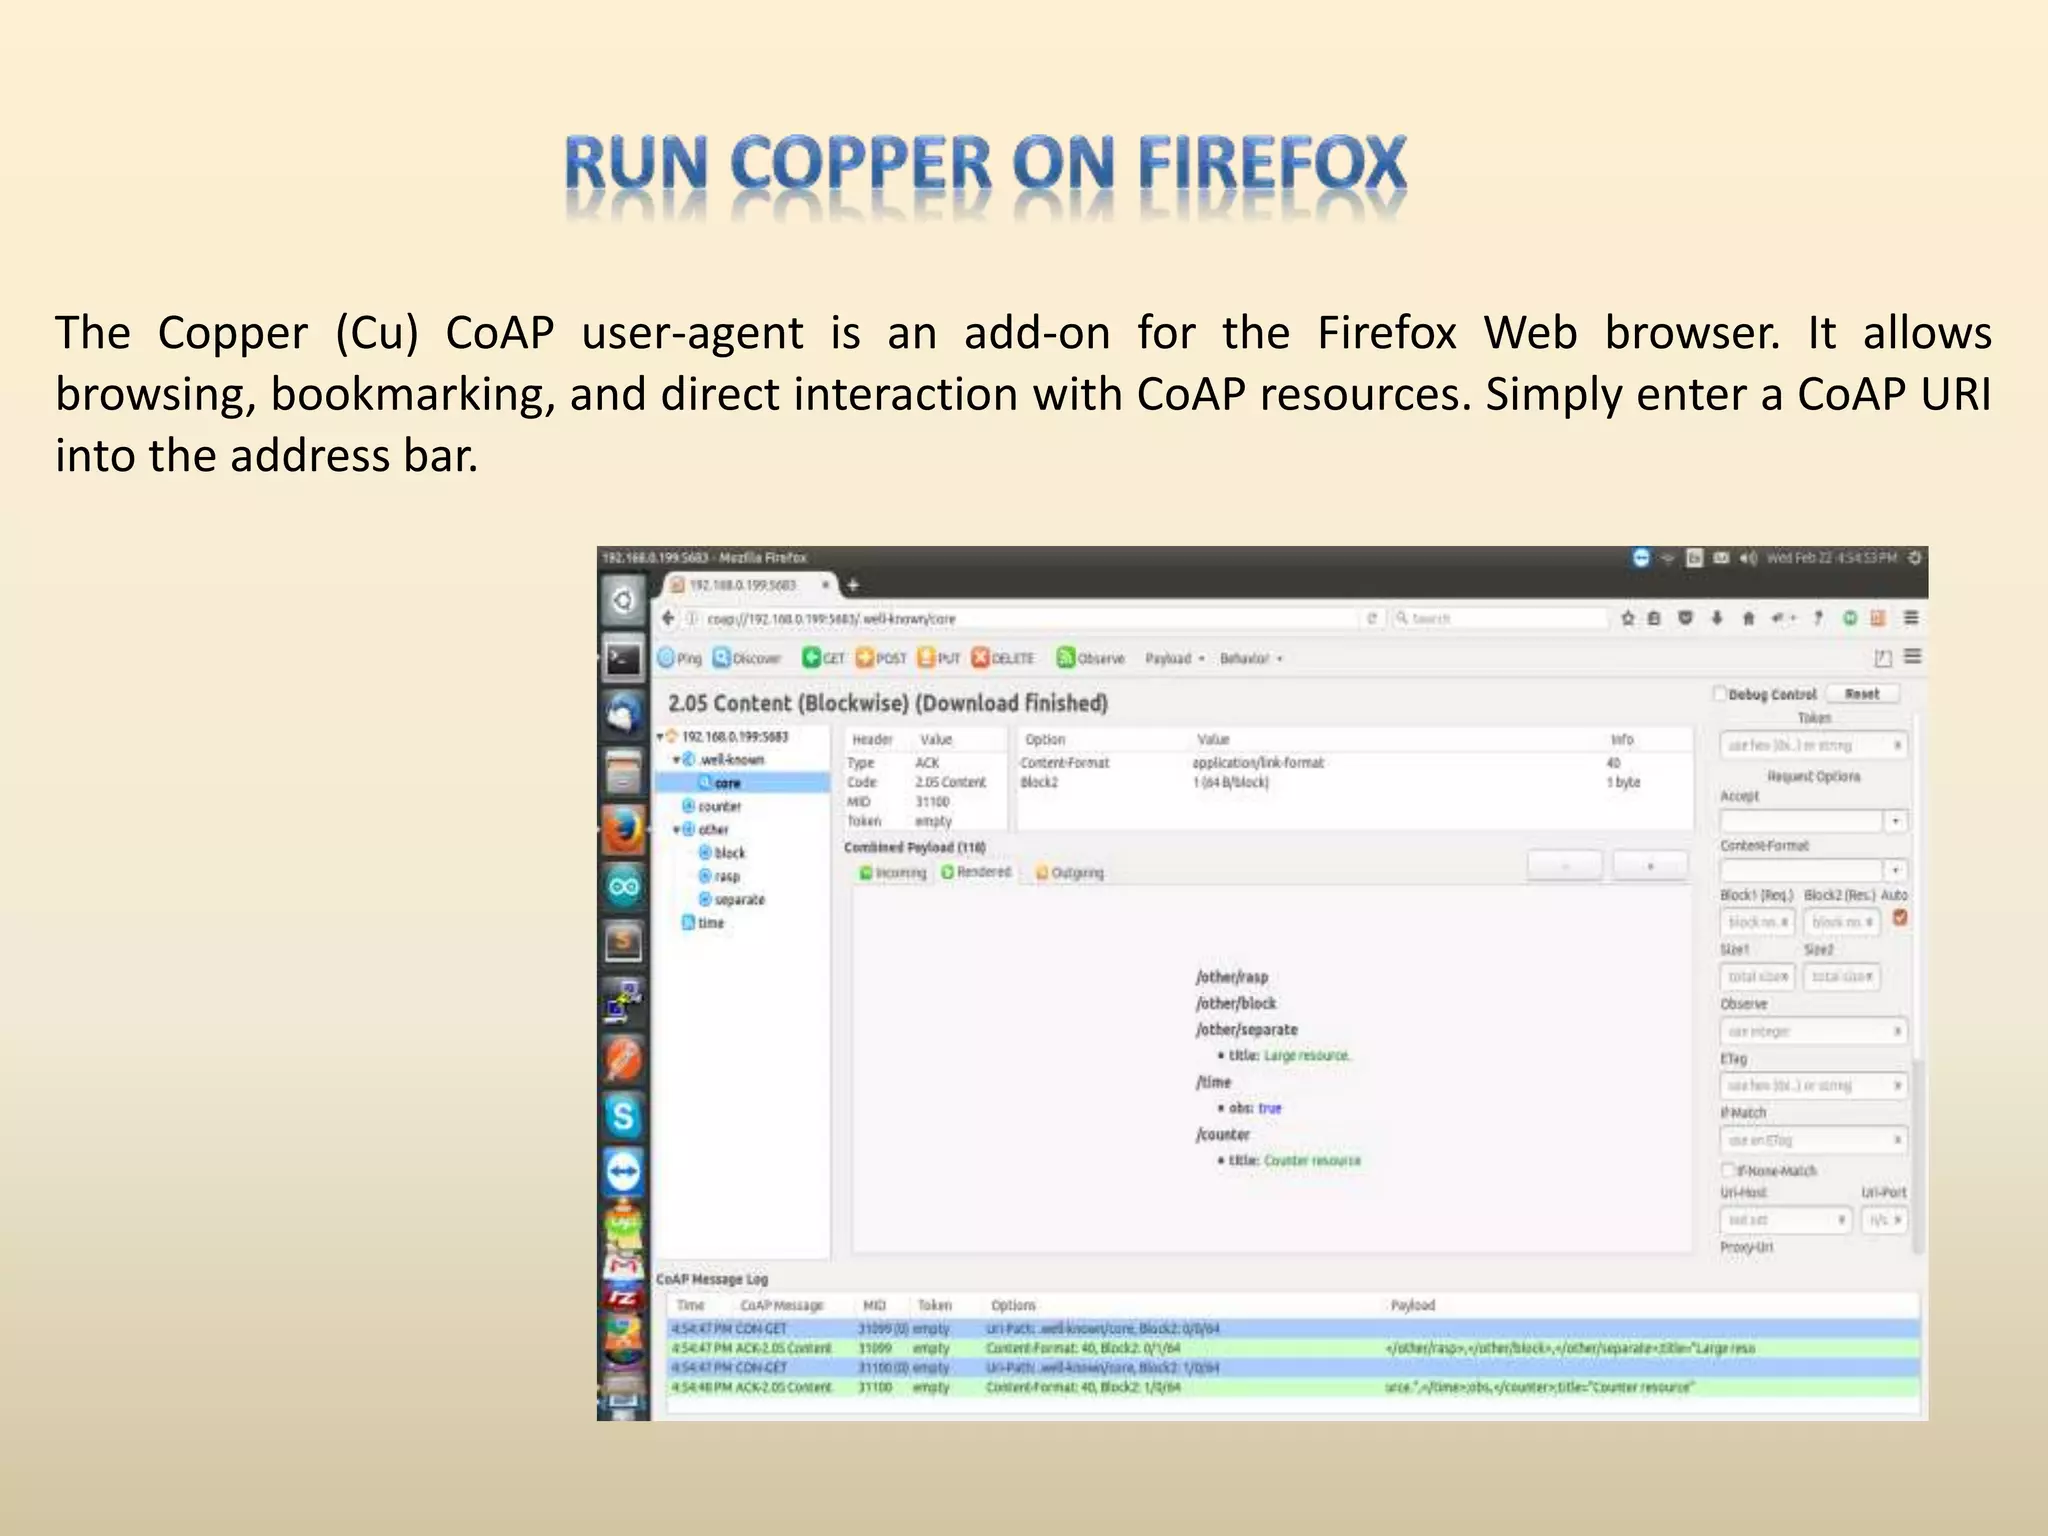Open Terminal from the Ubuntu launcher
The height and width of the screenshot is (1536, 2048).
pos(623,658)
